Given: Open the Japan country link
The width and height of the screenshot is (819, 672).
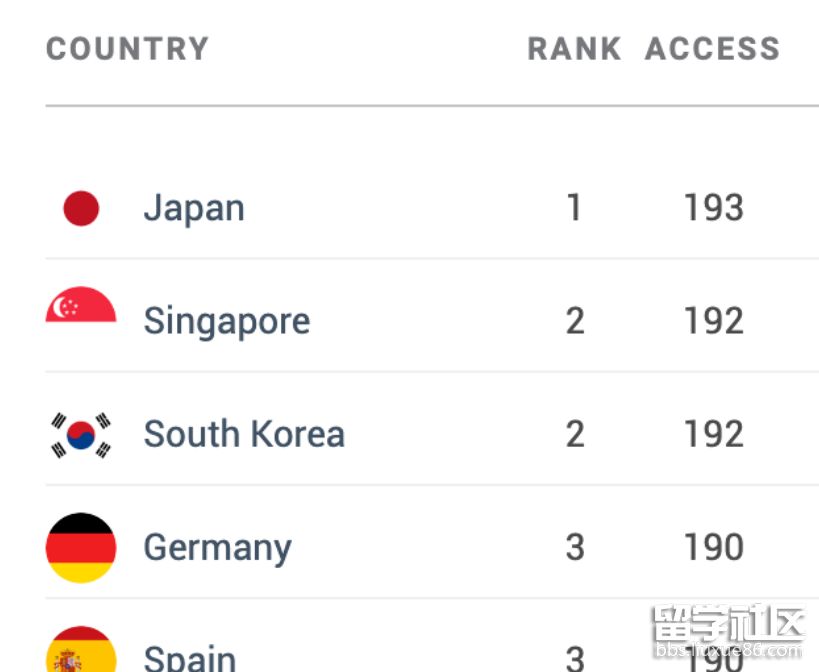Looking at the screenshot, I should pos(194,208).
